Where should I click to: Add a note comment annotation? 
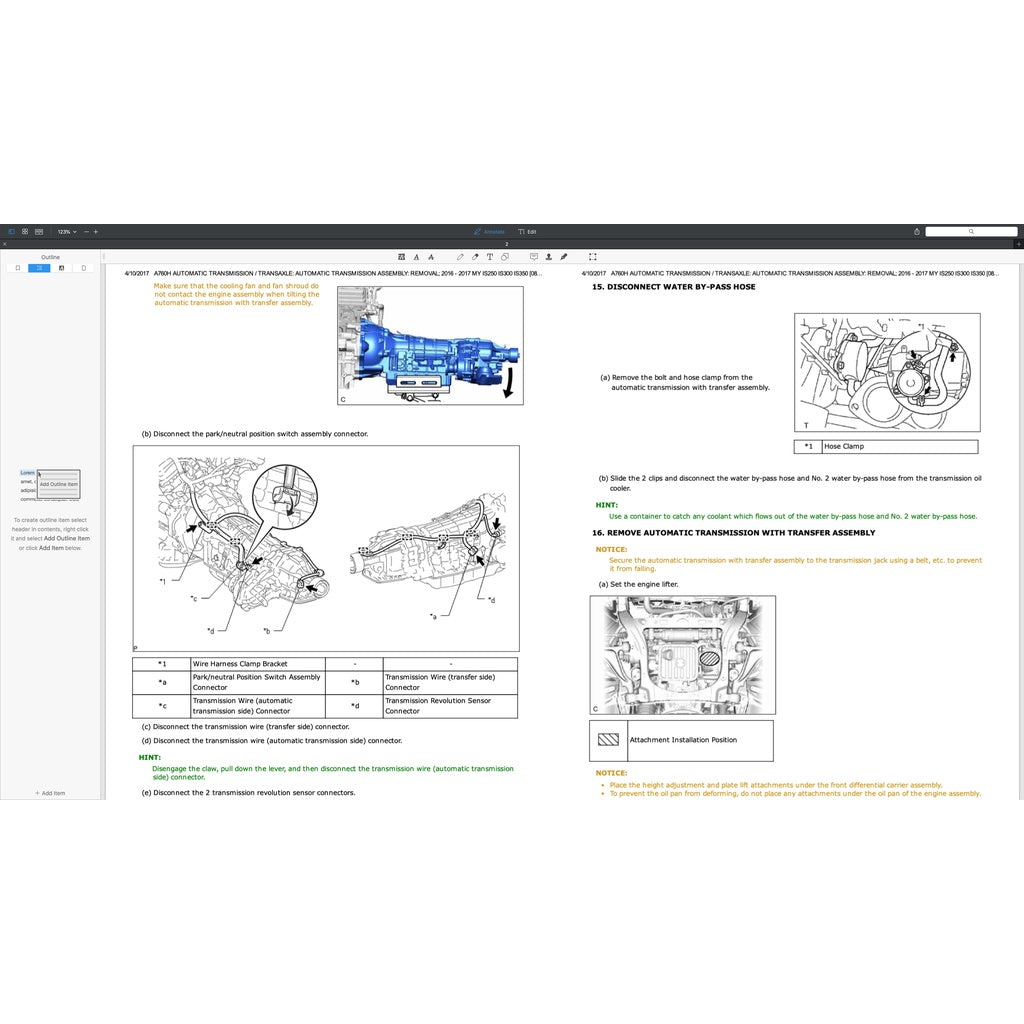coord(534,256)
